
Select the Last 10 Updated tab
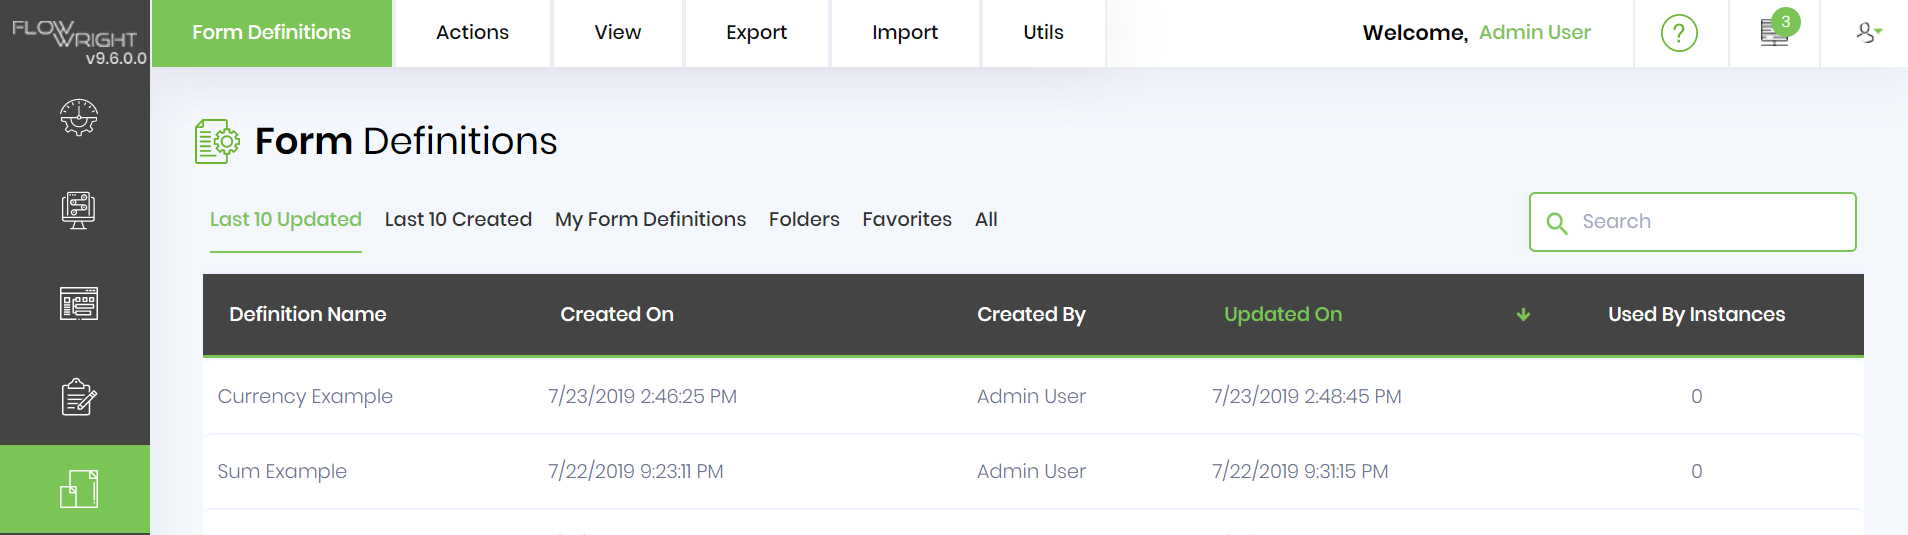(x=285, y=219)
